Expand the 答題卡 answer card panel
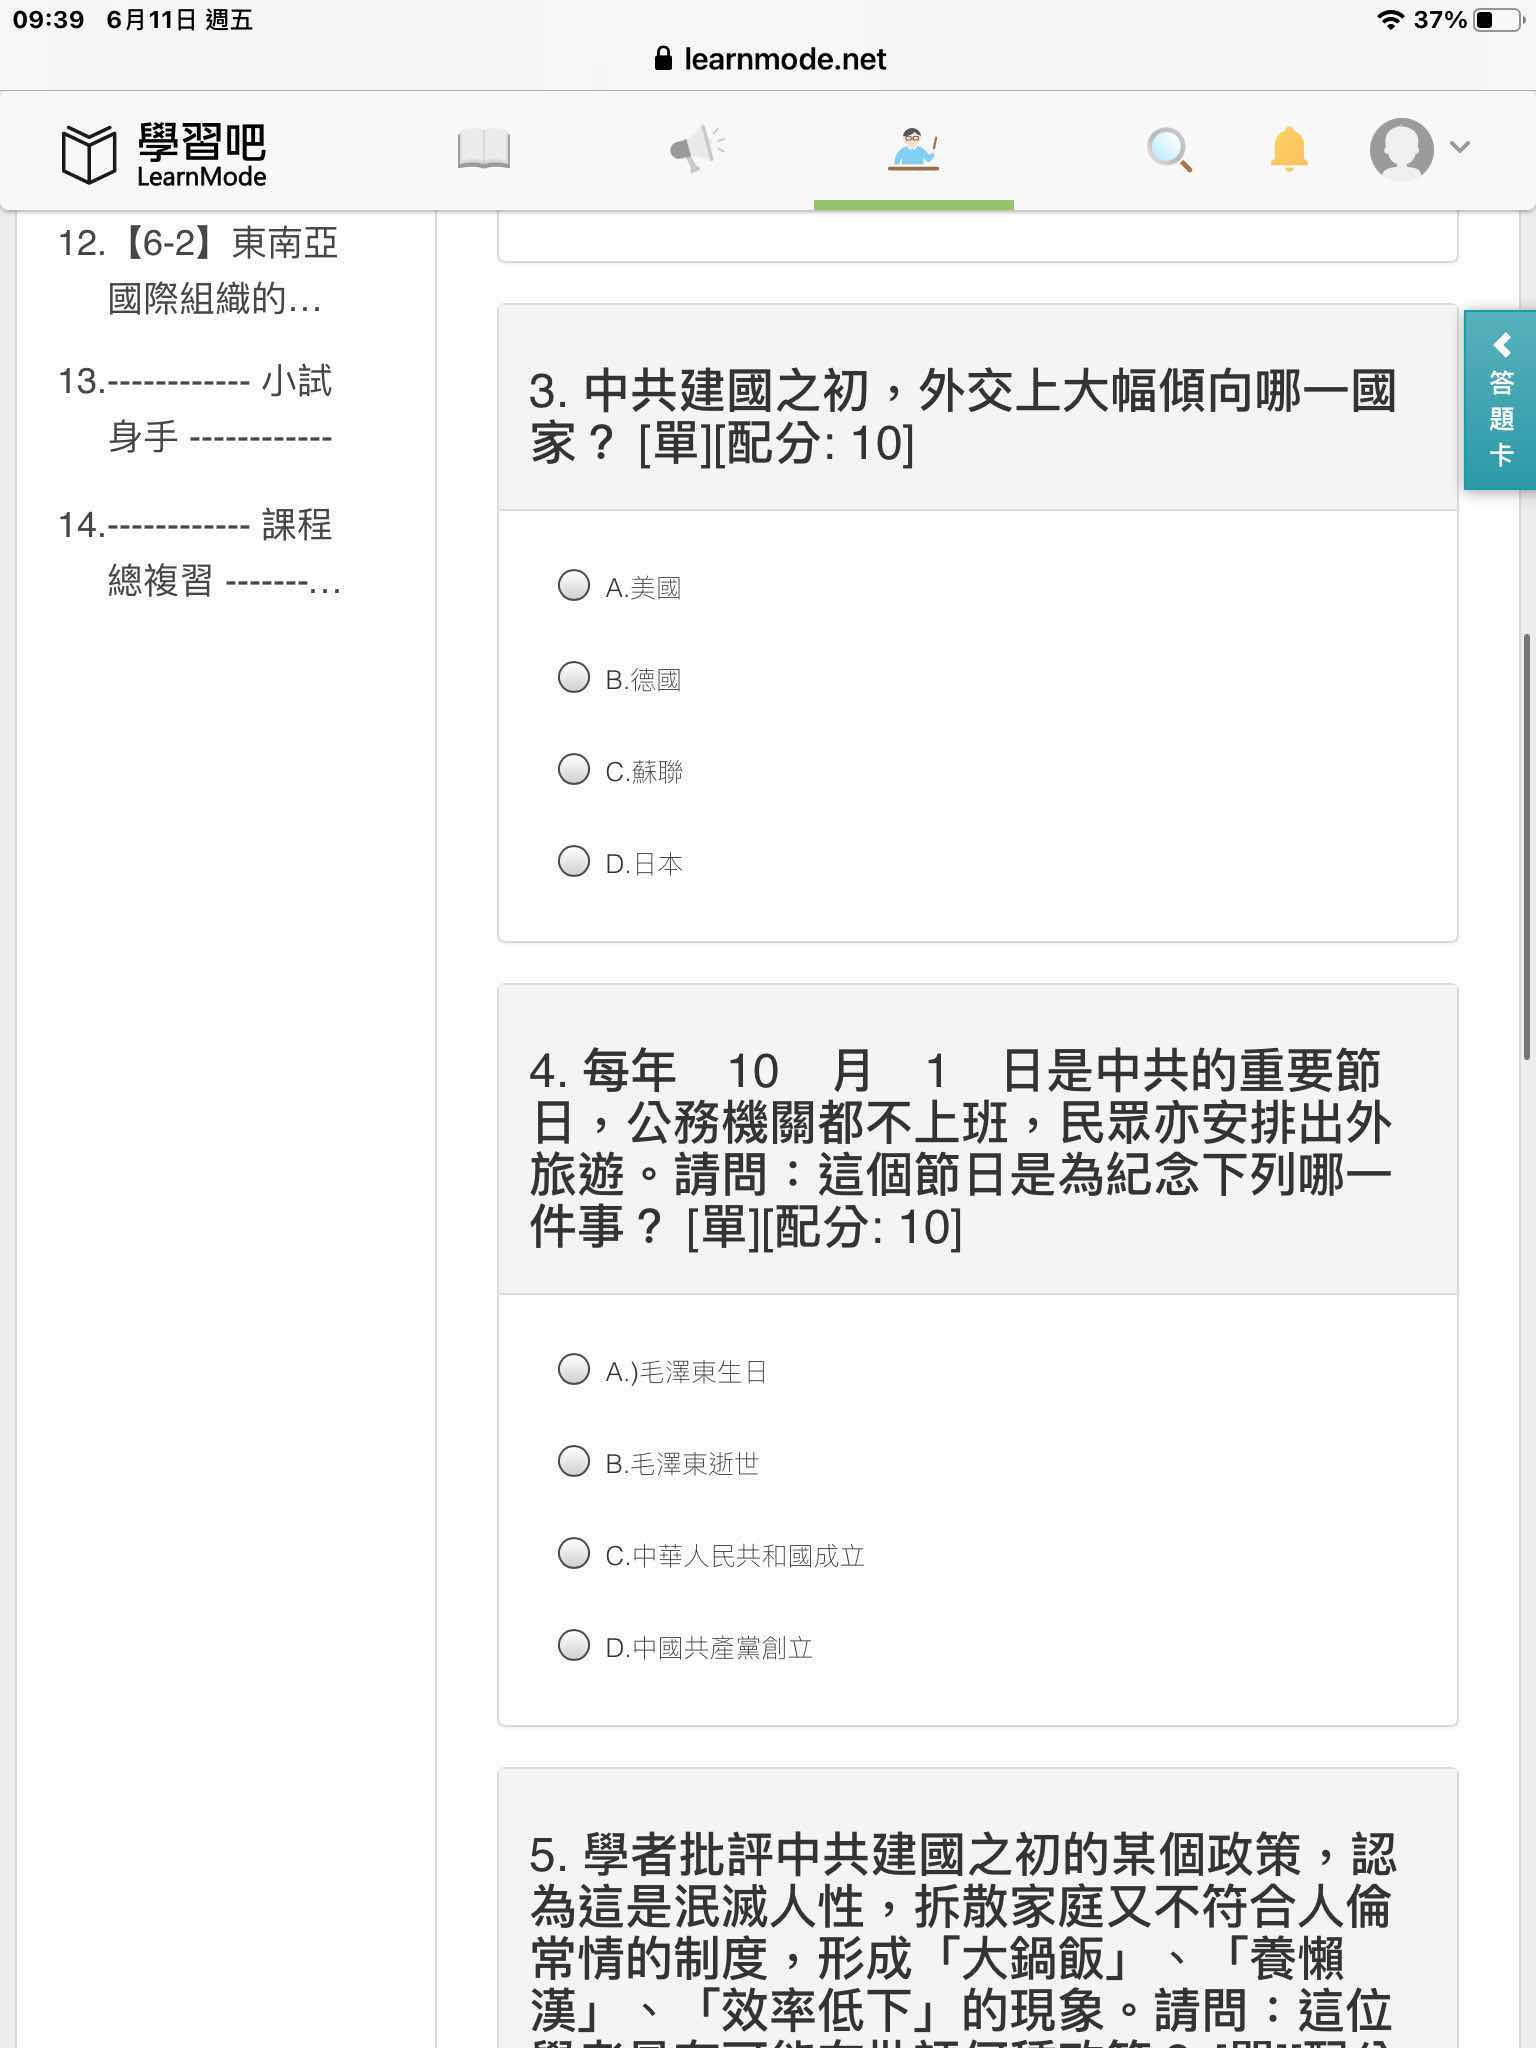Image resolution: width=1536 pixels, height=2048 pixels. [x=1500, y=400]
